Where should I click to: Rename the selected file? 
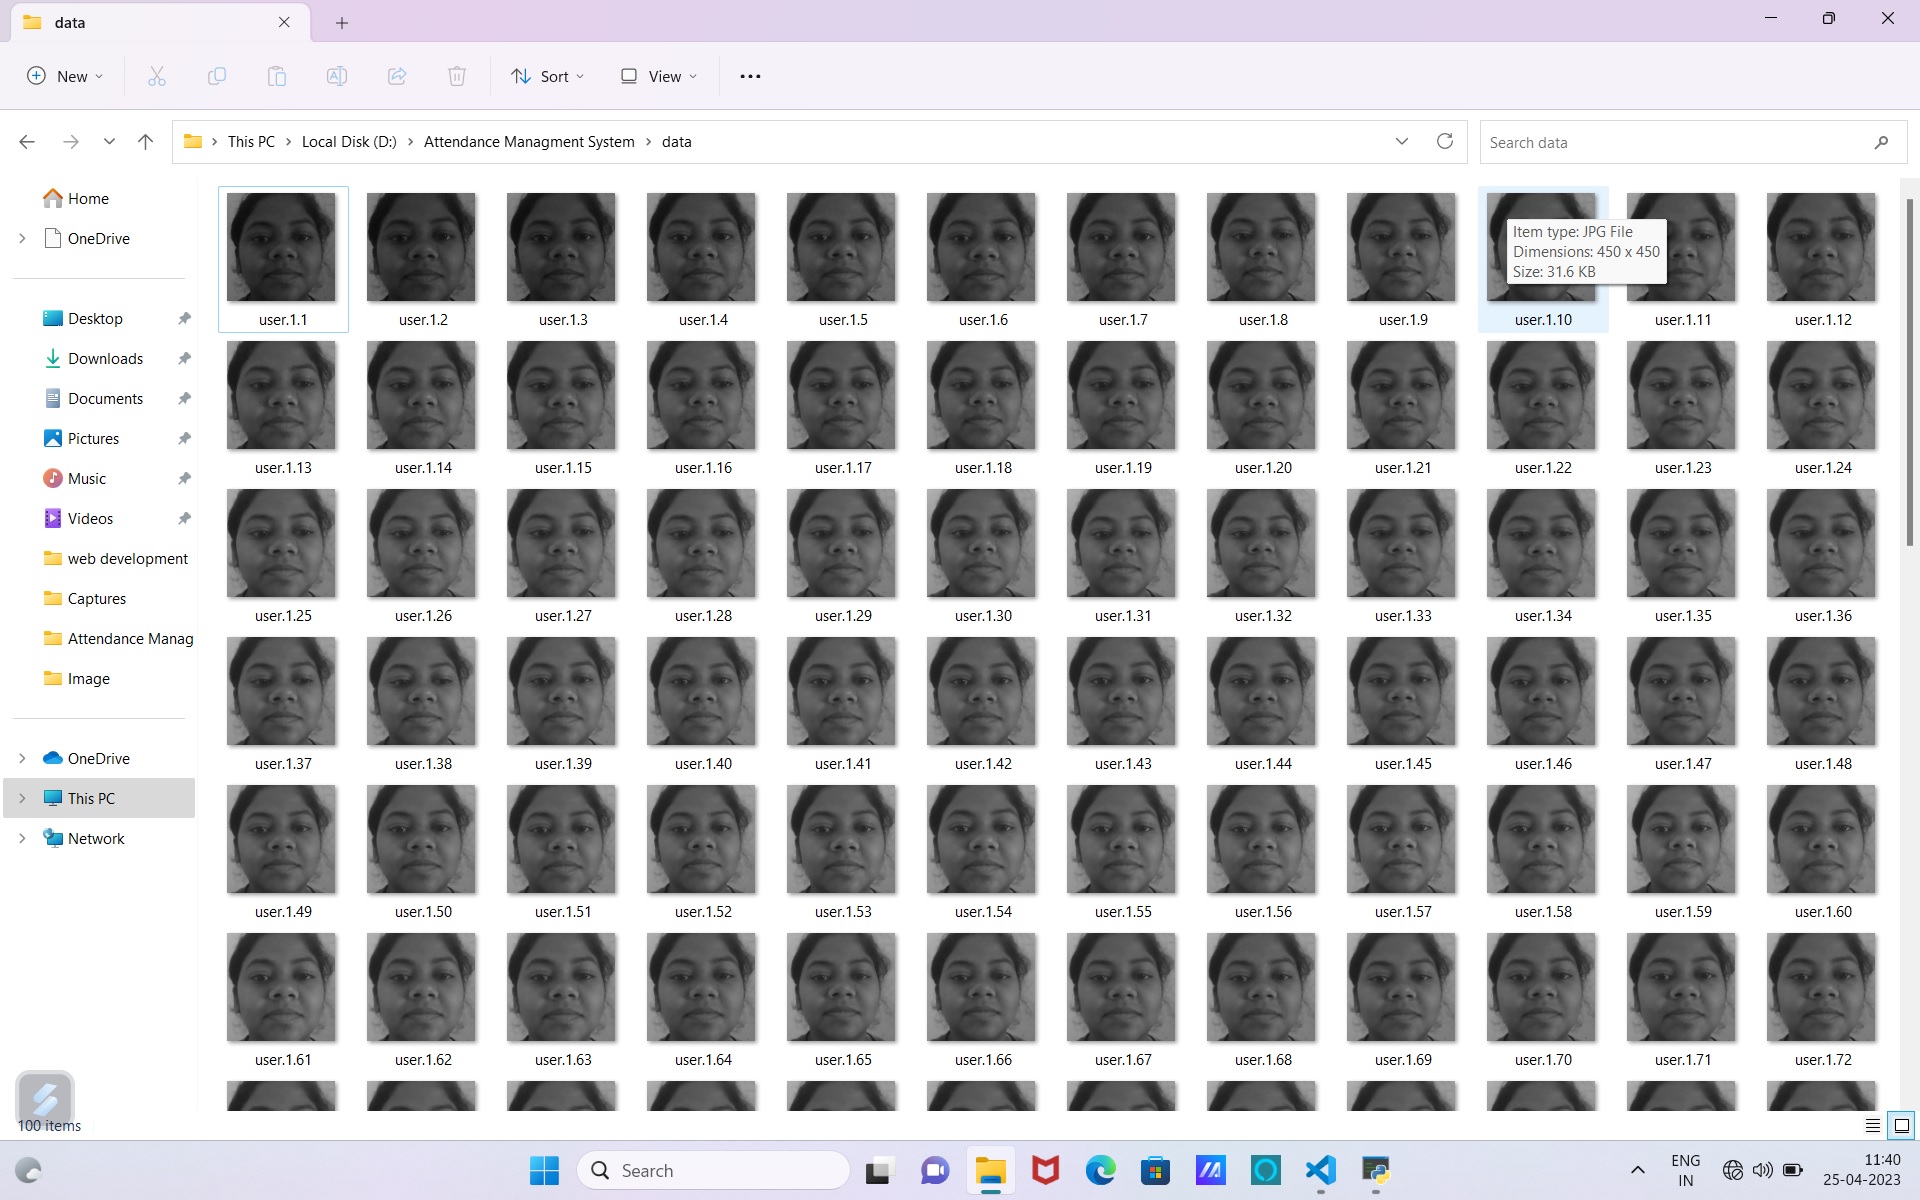point(337,75)
